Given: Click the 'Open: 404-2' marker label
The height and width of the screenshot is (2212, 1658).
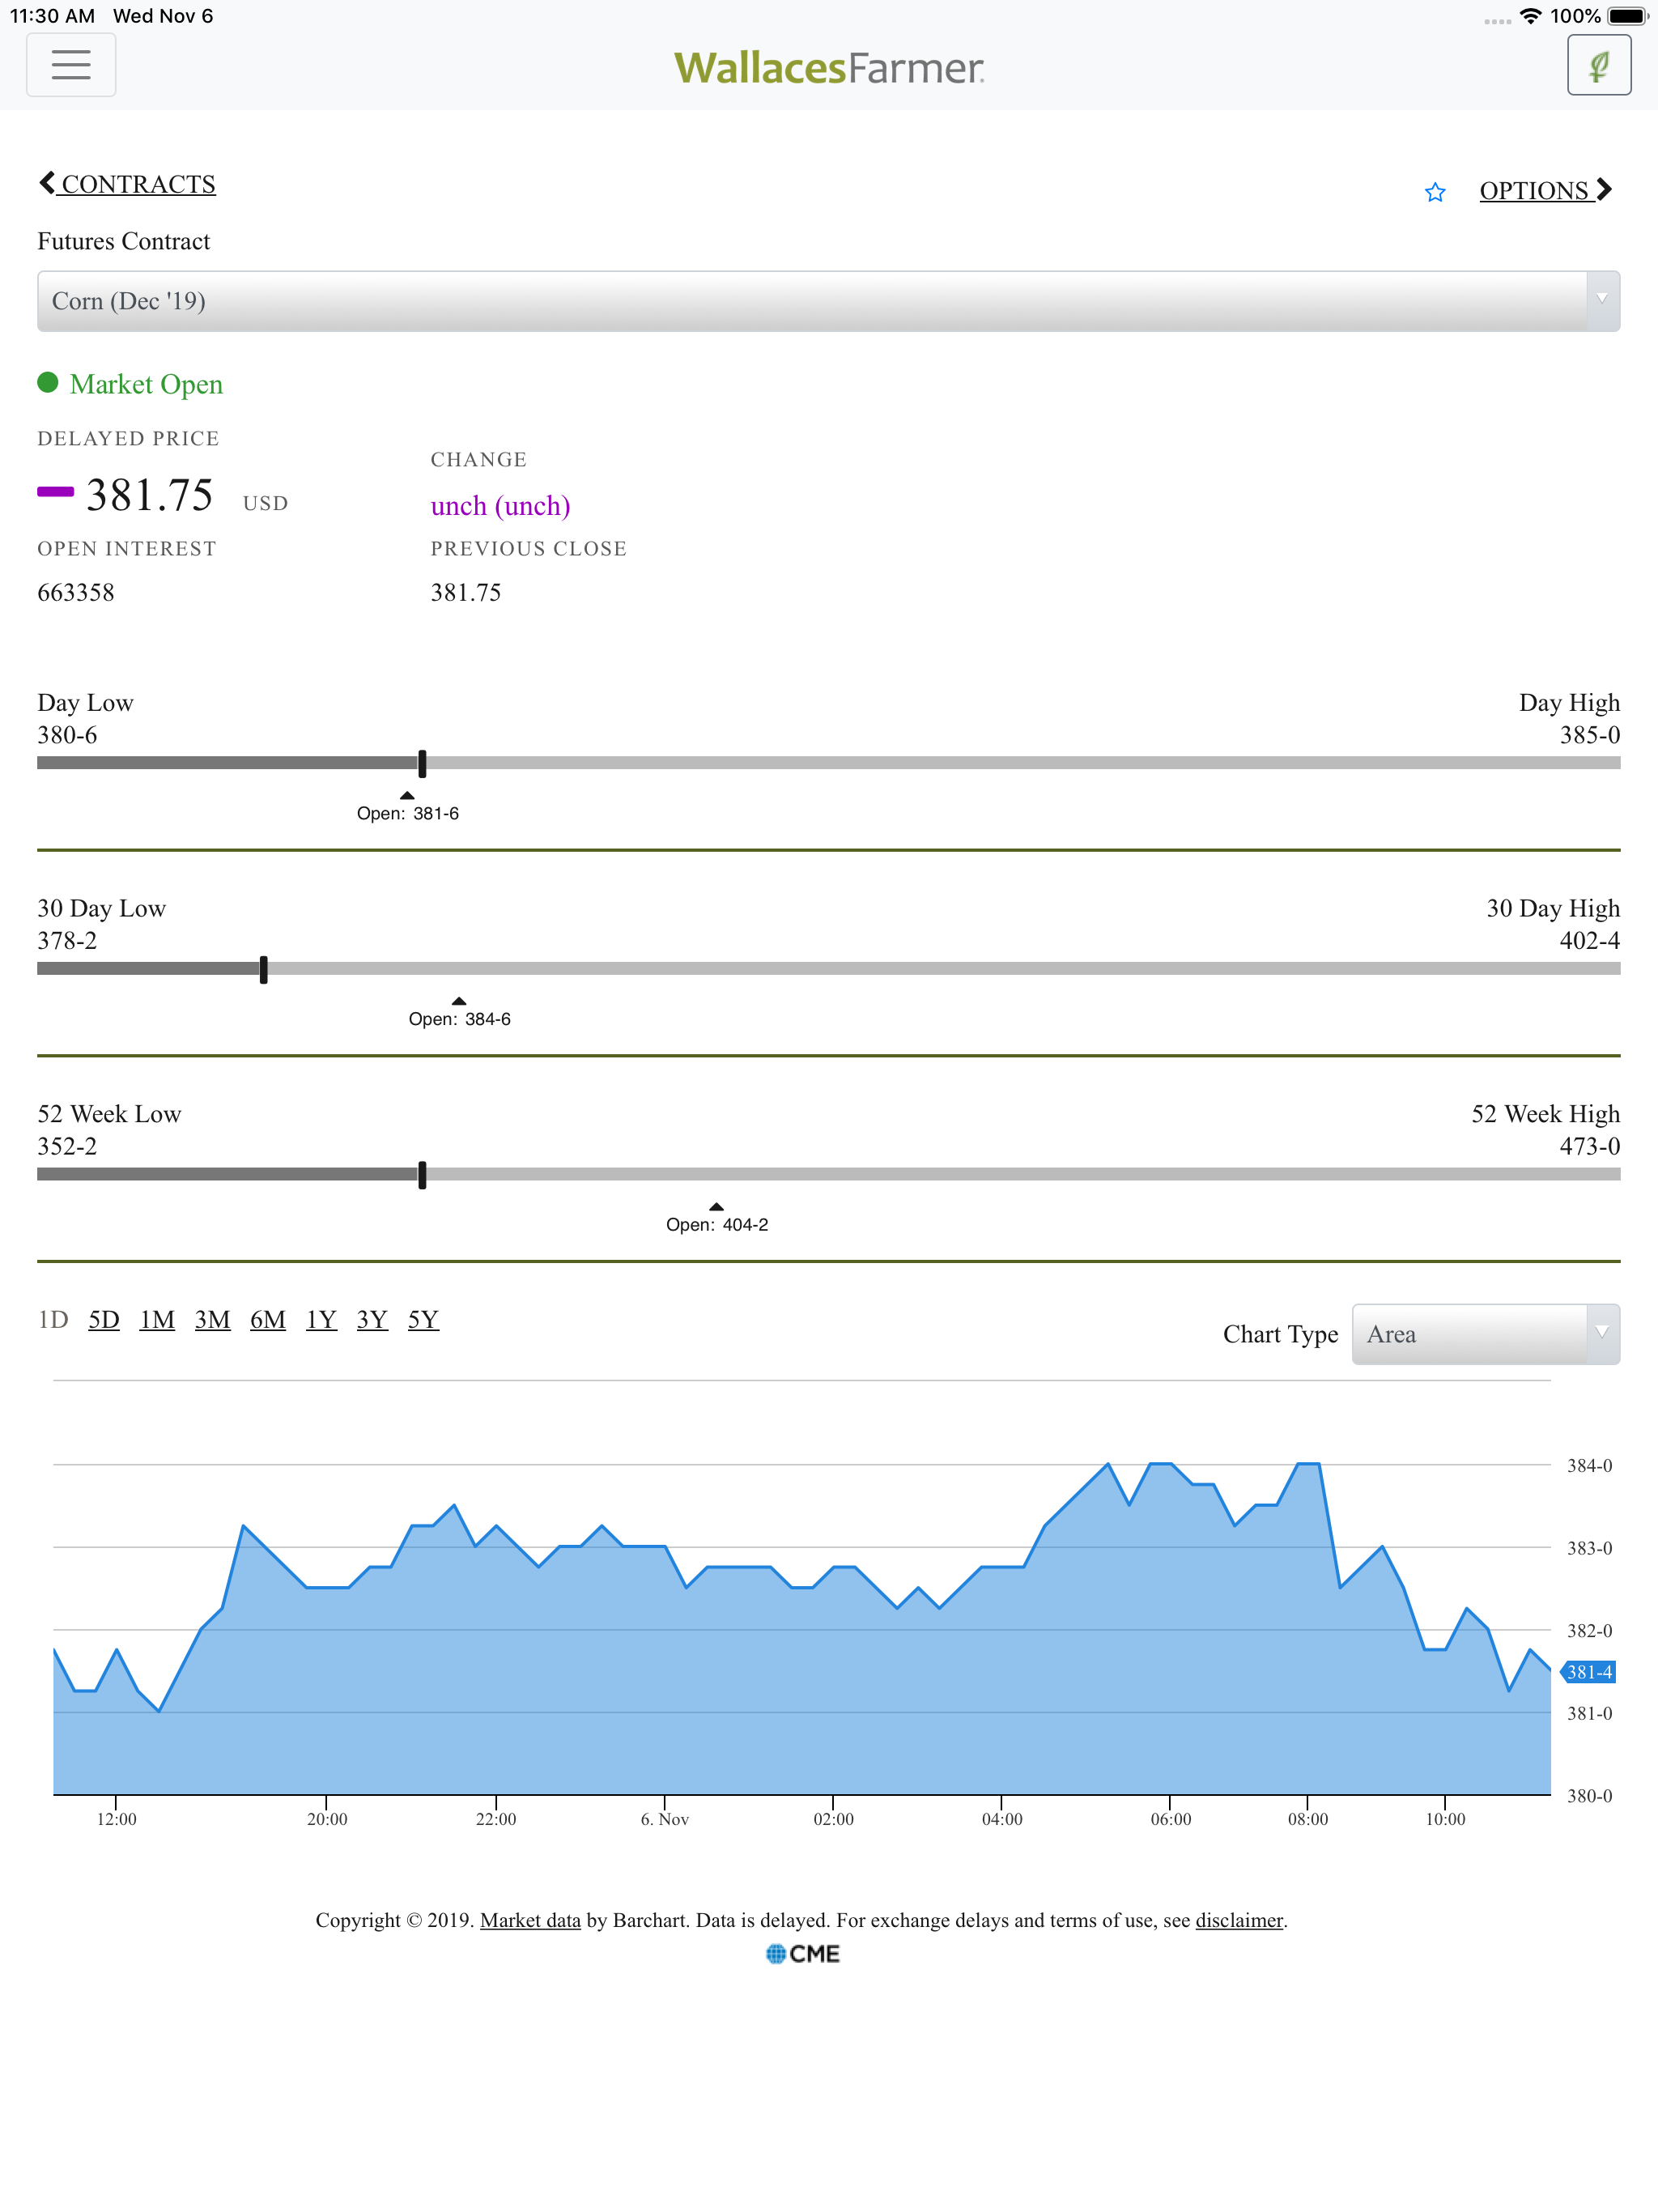Looking at the screenshot, I should [717, 1225].
